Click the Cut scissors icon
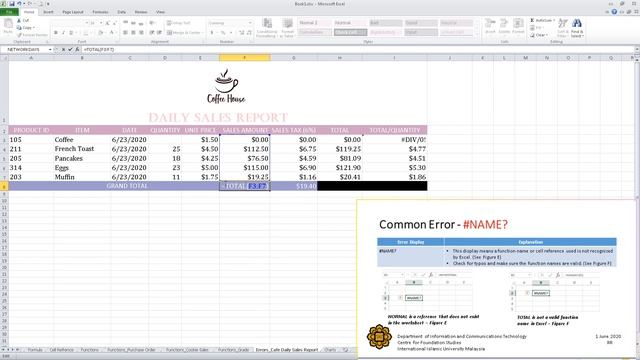The image size is (640, 360). pyautogui.click(x=19, y=20)
